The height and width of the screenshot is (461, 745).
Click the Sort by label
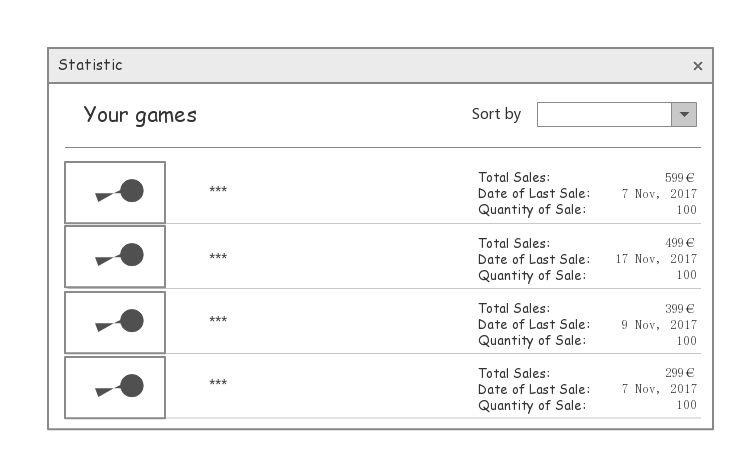pyautogui.click(x=496, y=114)
